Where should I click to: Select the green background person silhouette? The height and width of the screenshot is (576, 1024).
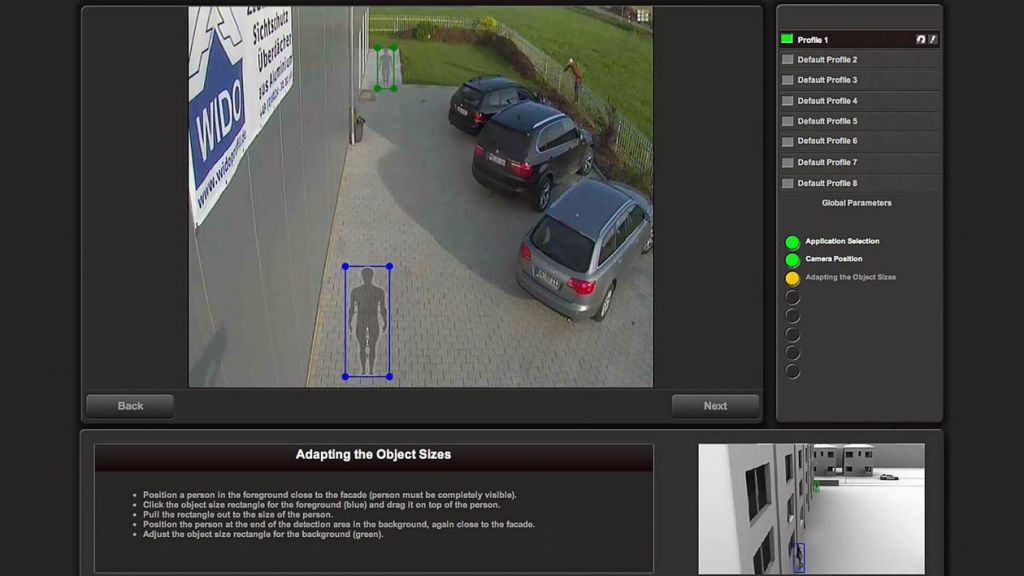click(385, 67)
